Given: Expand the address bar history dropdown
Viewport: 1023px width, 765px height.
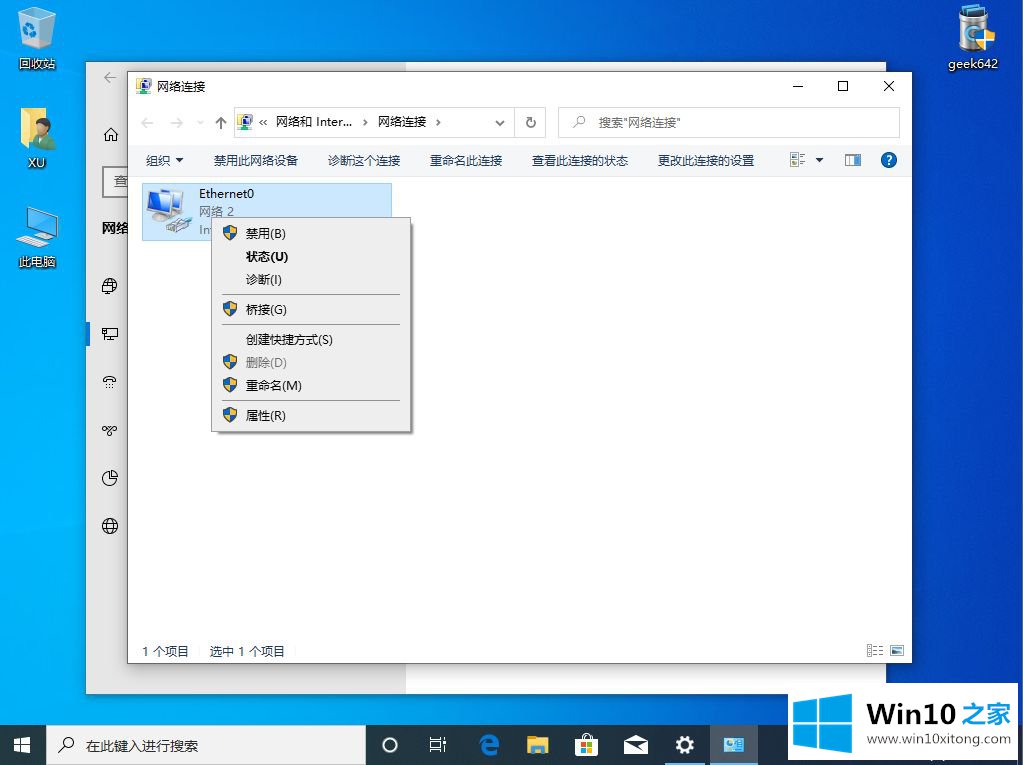Looking at the screenshot, I should [x=500, y=123].
